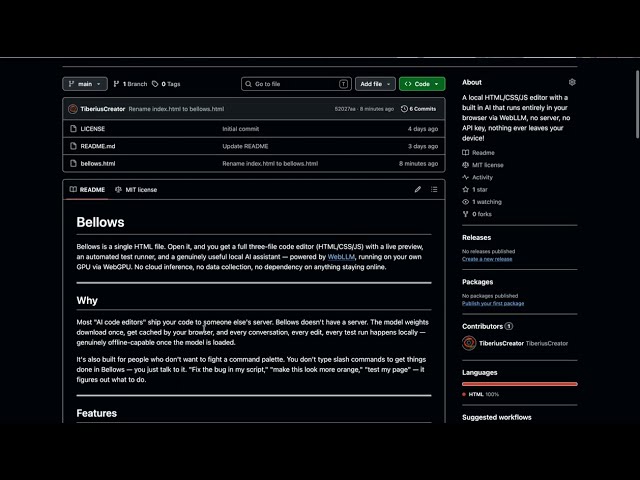640x480 pixels.
Task: Click TiberiusCreator contributor avatar
Action: click(x=469, y=343)
